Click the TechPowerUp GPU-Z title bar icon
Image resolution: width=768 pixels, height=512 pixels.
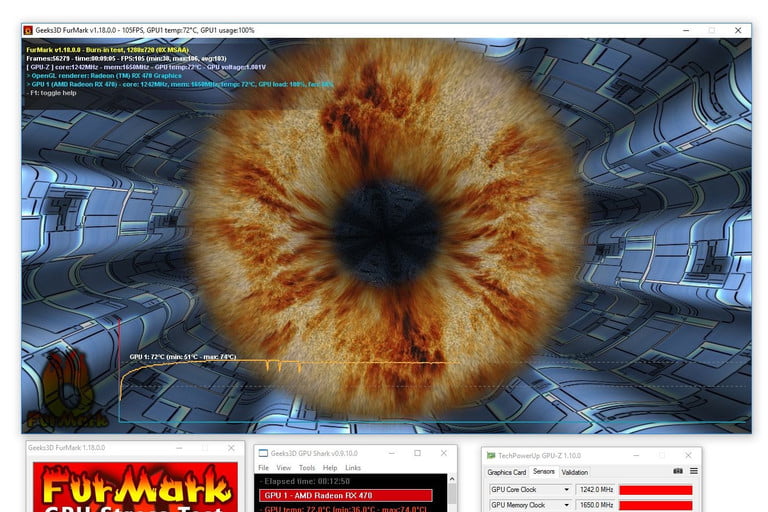pos(489,453)
